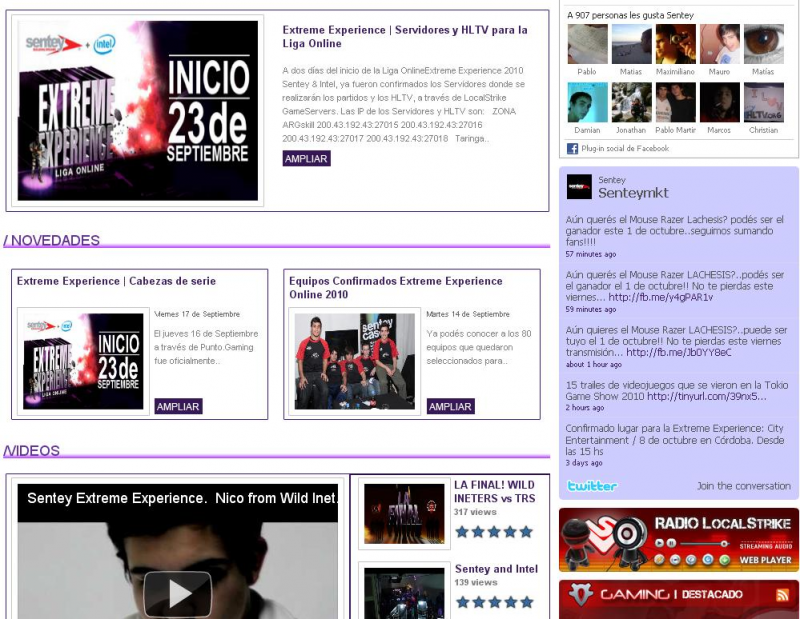Open the Equipos Confirmados Extreme Experience Online 2010 headline
Screen dimensions: 800x619
click(x=395, y=288)
